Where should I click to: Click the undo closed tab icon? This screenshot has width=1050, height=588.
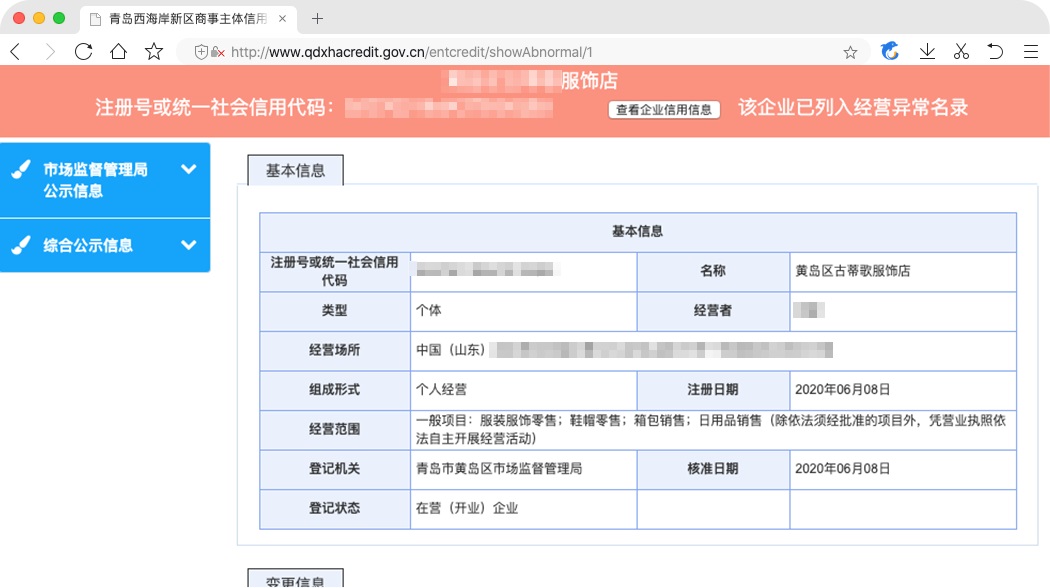(x=995, y=52)
